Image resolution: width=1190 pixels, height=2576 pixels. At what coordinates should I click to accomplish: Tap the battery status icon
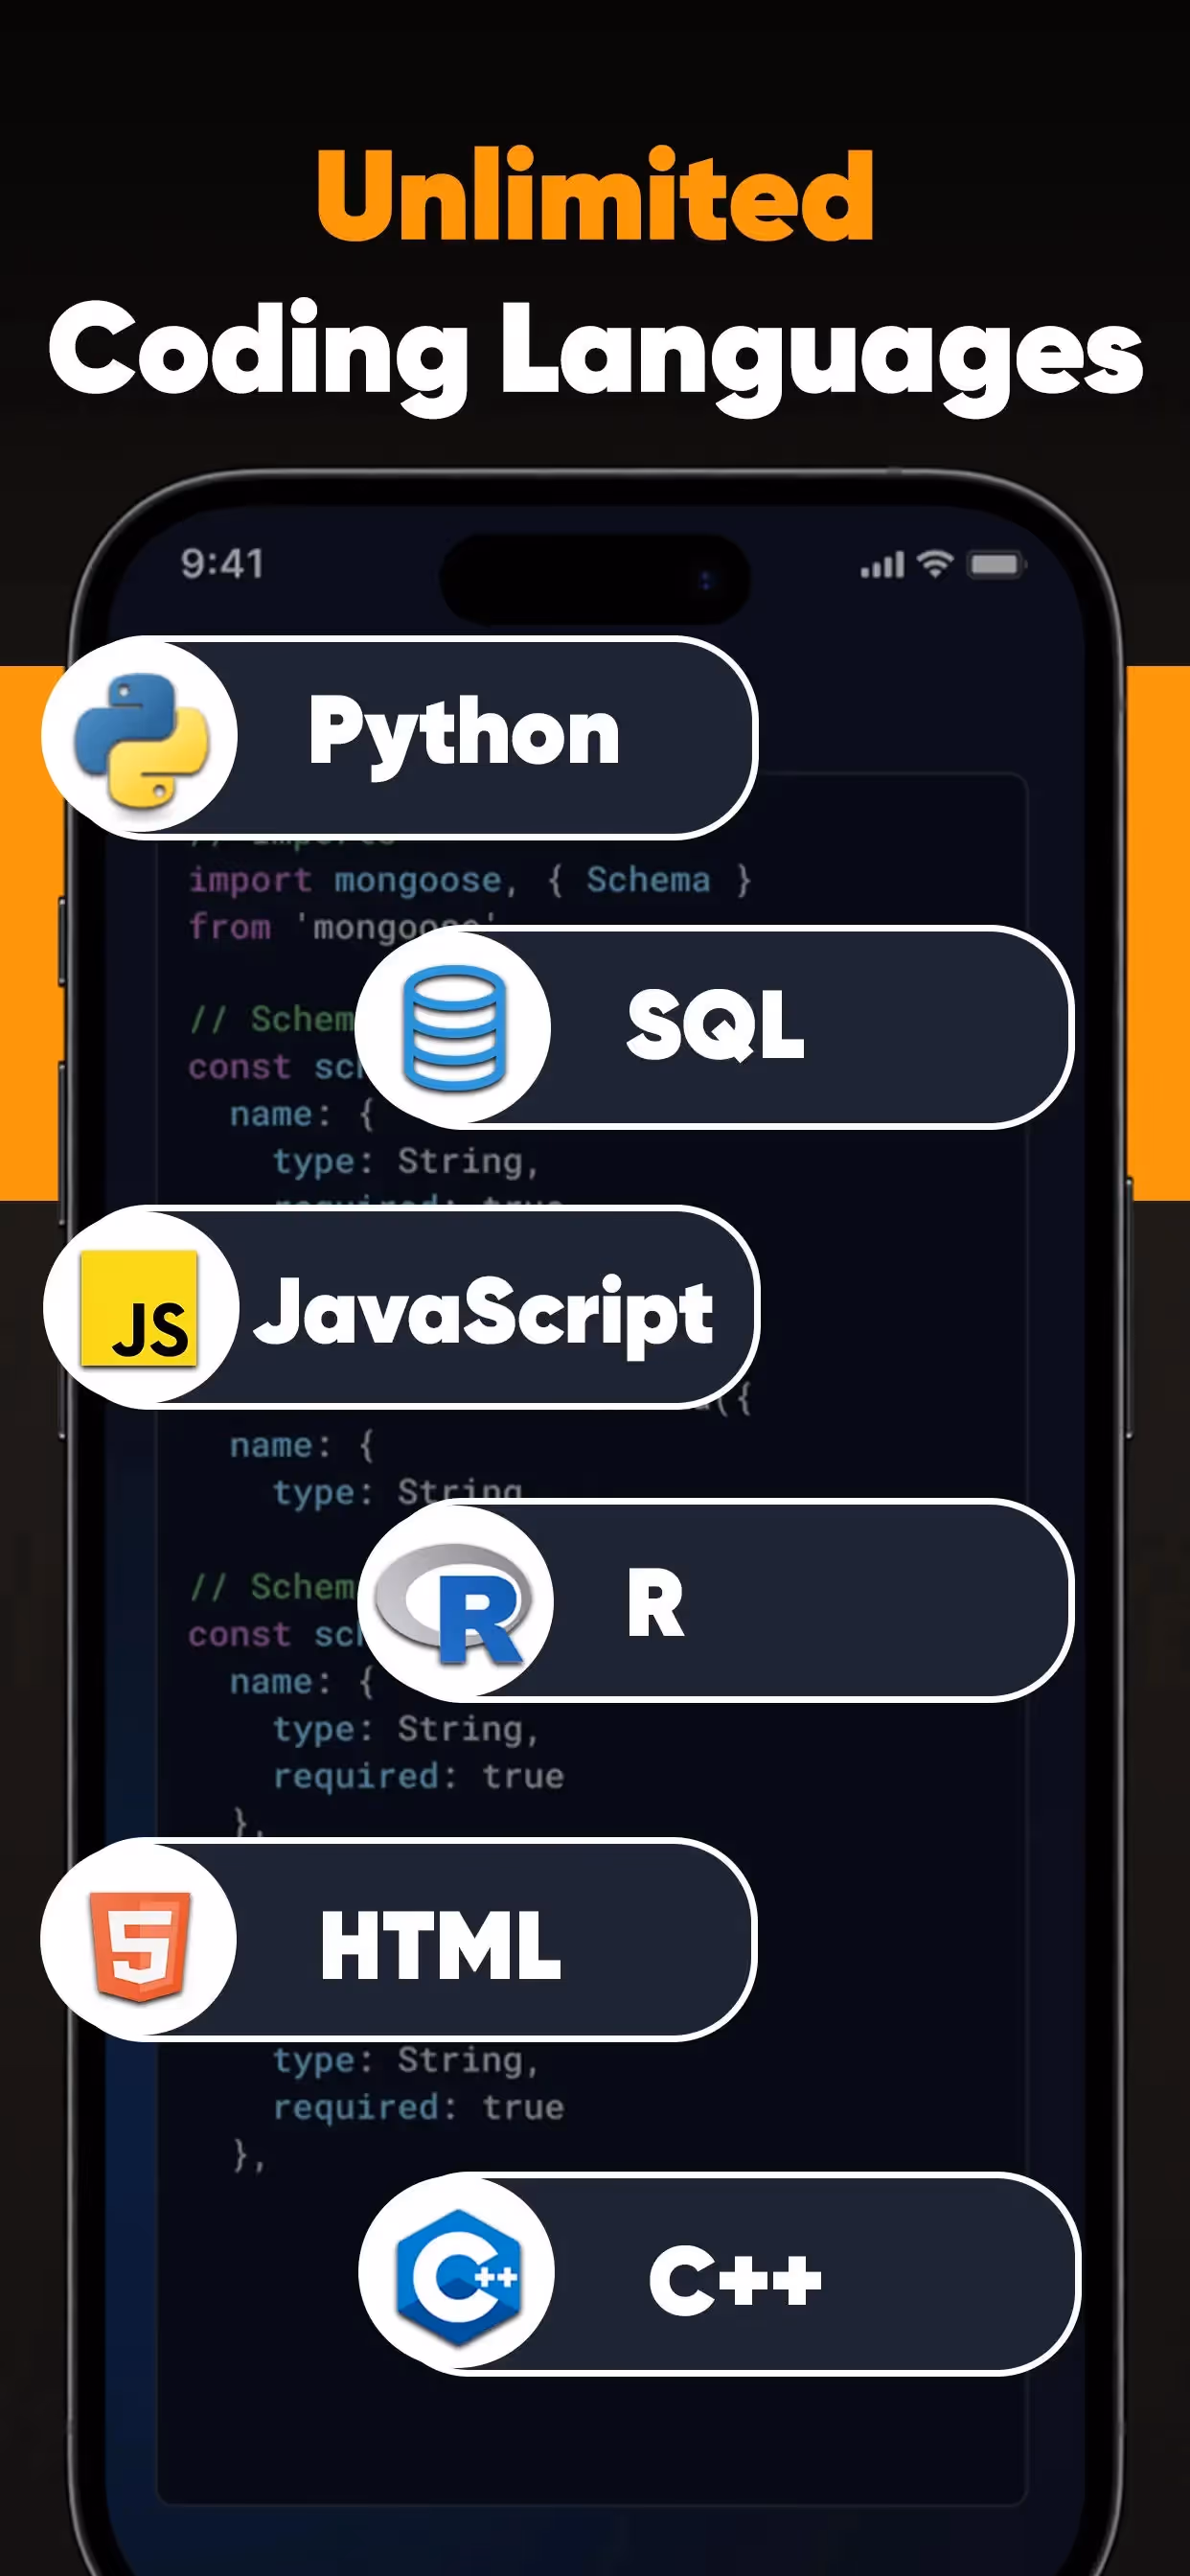click(997, 565)
